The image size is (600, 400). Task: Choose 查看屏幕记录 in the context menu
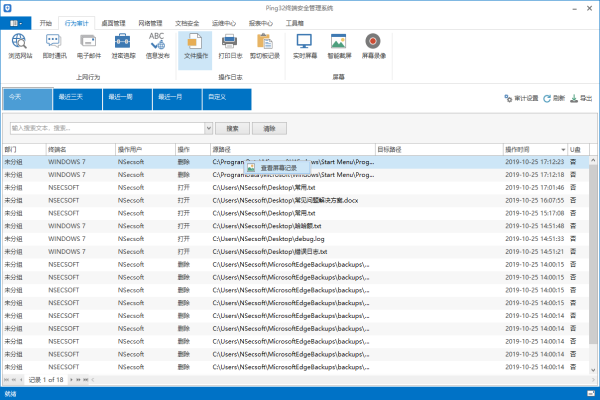click(x=277, y=168)
